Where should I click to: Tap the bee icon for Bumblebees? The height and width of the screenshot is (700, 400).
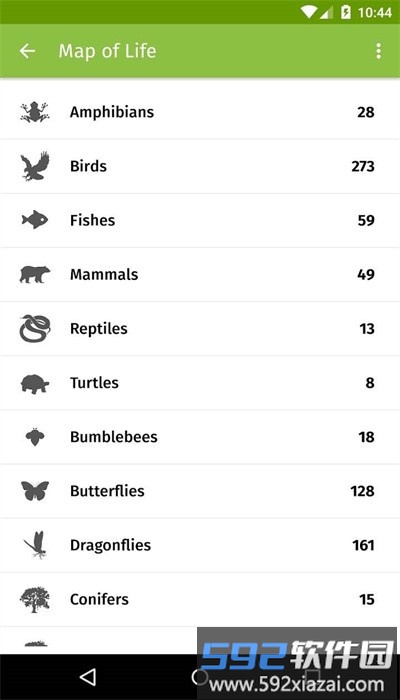tap(35, 437)
